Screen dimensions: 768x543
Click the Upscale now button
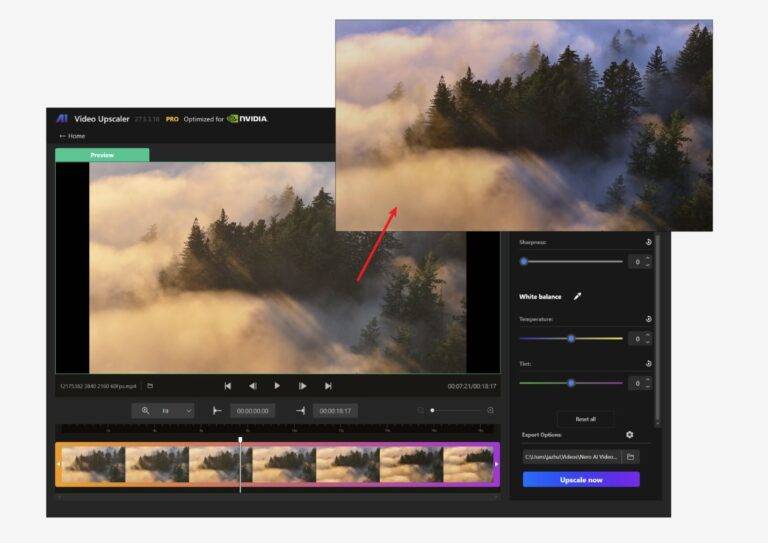pos(580,480)
